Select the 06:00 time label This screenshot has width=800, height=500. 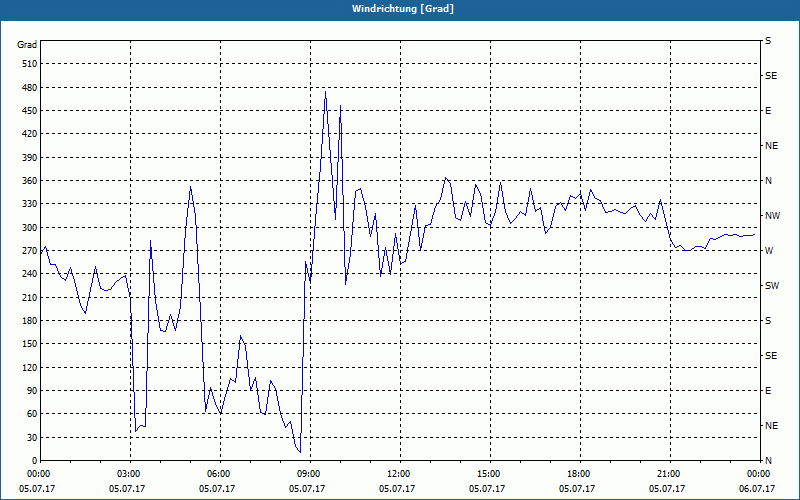tap(220, 474)
